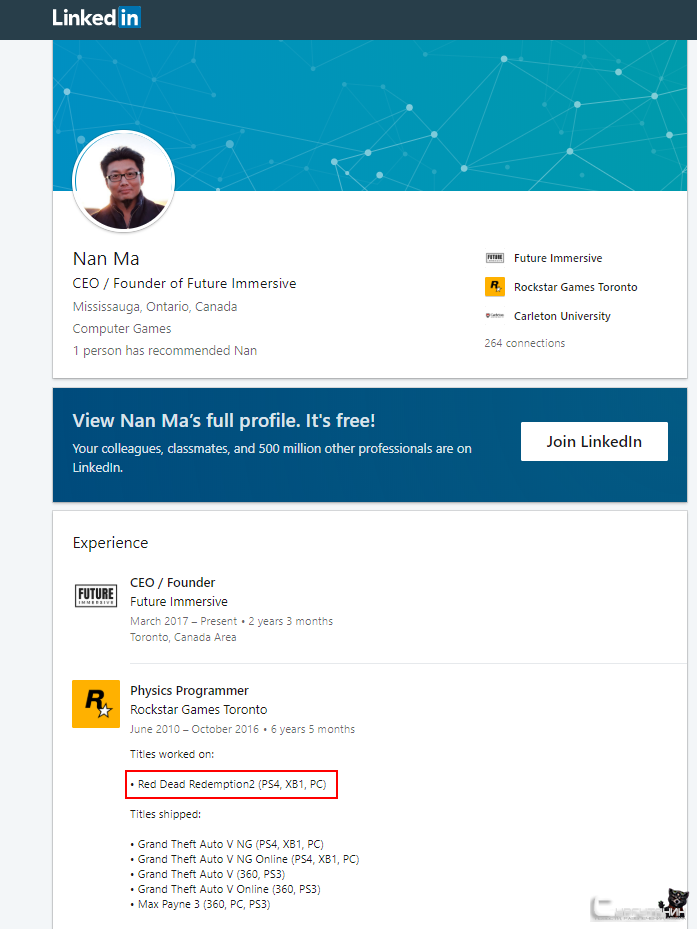Screen dimensions: 697x929
Task: Click the Join LinkedIn button
Action: pyautogui.click(x=594, y=441)
